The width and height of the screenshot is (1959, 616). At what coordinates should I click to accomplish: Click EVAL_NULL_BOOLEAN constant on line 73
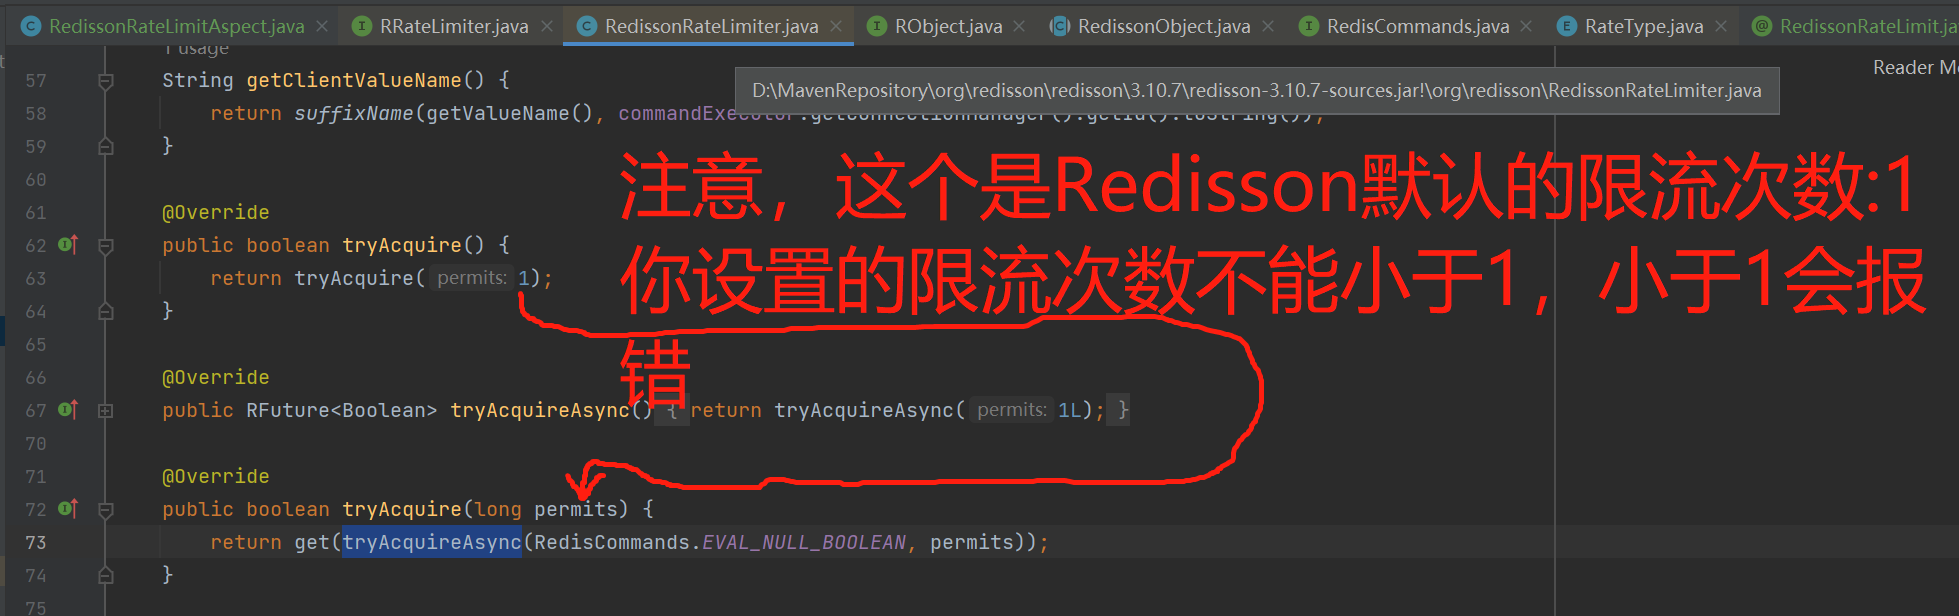coord(804,542)
